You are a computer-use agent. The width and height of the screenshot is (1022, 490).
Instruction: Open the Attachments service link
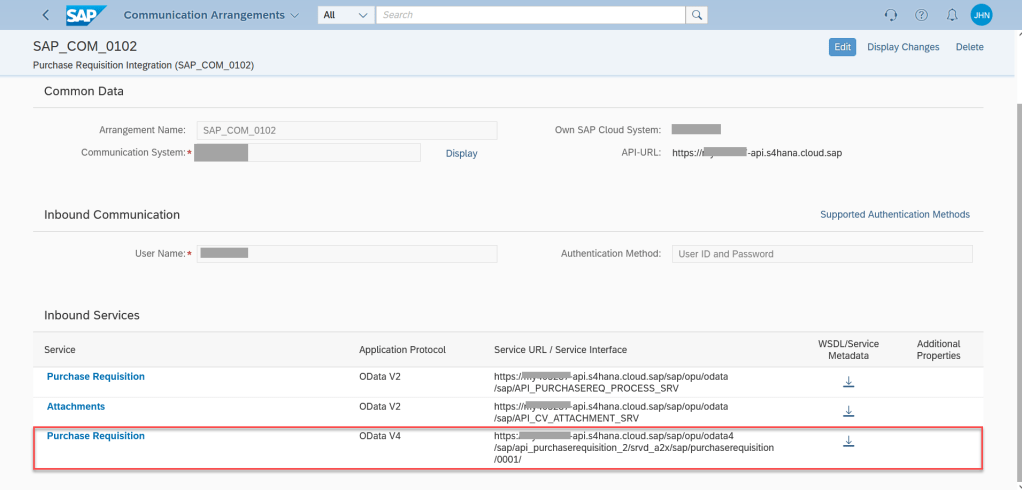(76, 406)
